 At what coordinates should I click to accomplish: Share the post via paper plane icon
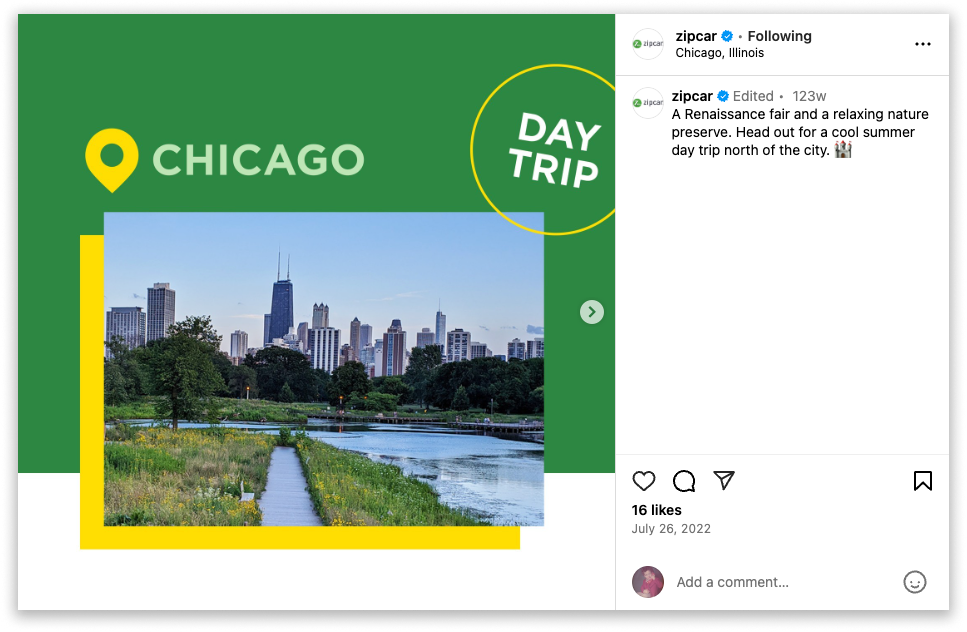(x=724, y=480)
